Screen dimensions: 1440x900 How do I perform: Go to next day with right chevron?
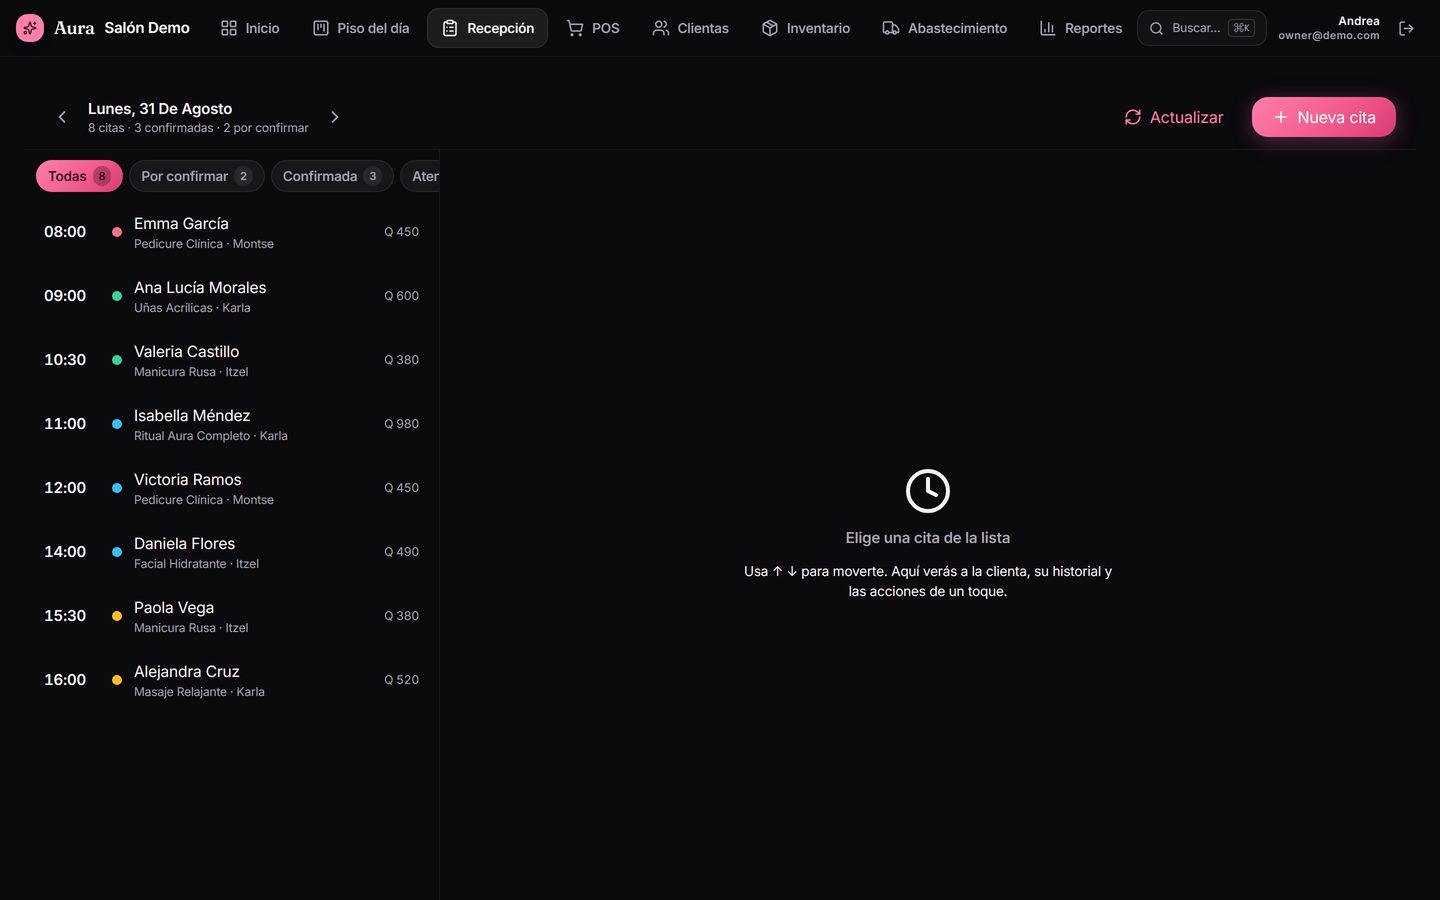click(x=335, y=117)
